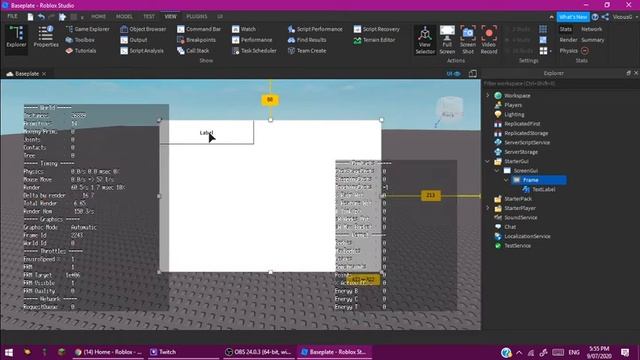Click the What's New button
Image resolution: width=640 pixels, height=360 pixels.
tap(573, 17)
